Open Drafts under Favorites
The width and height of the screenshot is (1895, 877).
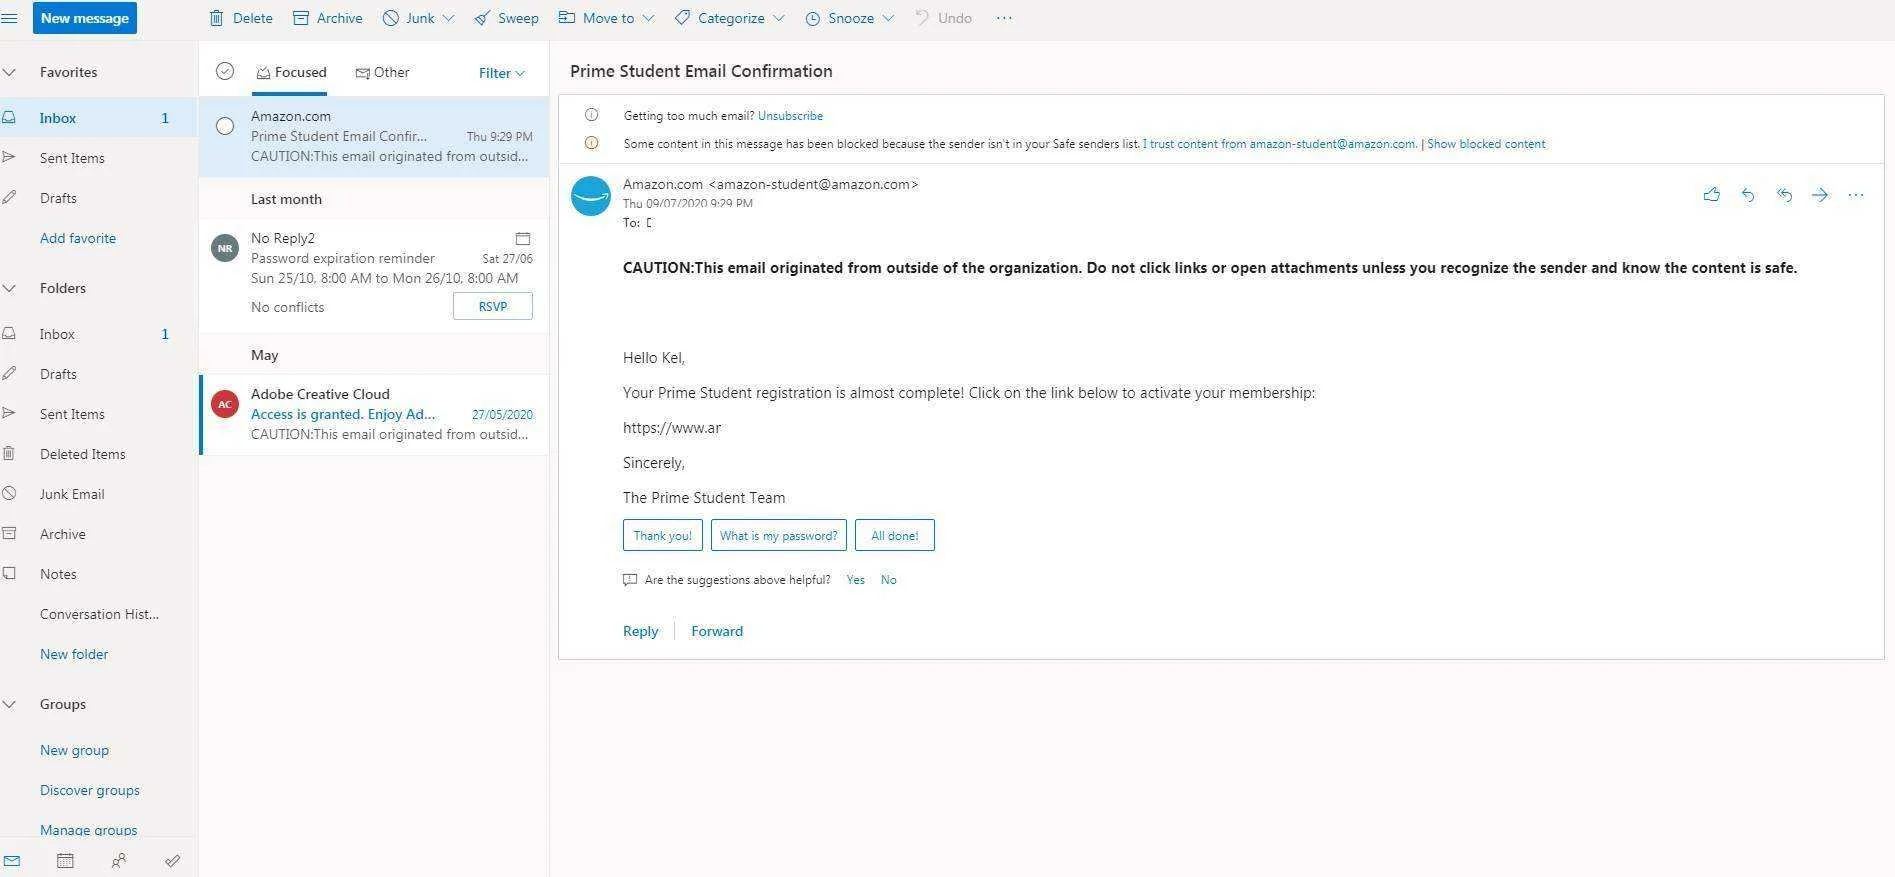point(98,198)
